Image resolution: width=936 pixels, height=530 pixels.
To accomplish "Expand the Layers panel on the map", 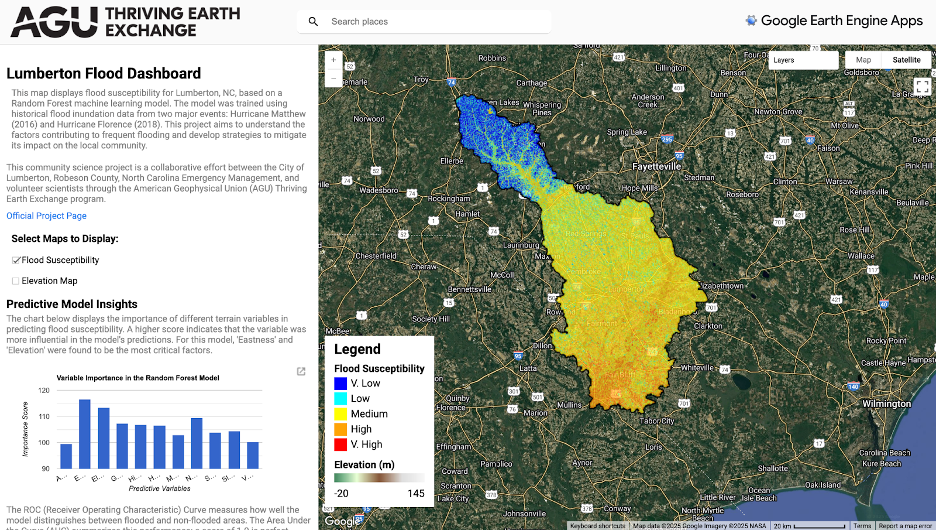I will click(x=804, y=60).
